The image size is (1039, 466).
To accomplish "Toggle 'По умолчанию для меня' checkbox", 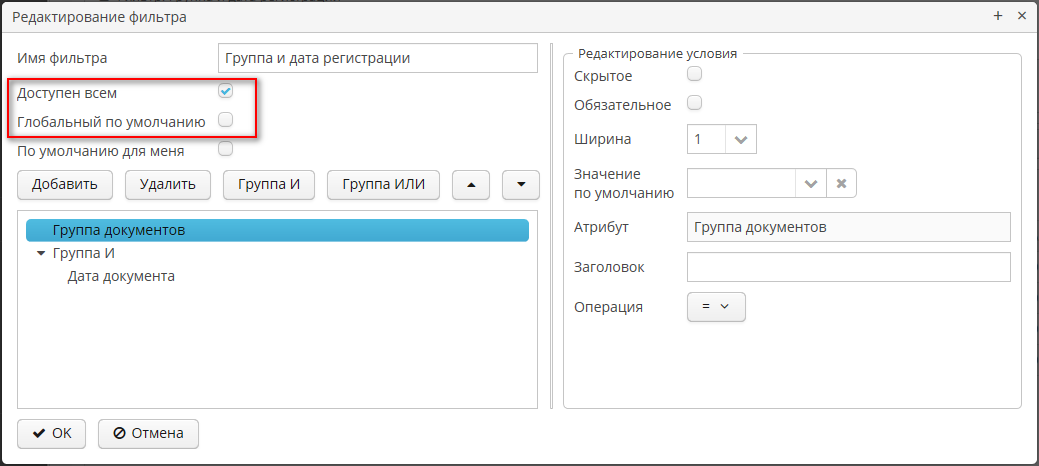I will point(226,150).
